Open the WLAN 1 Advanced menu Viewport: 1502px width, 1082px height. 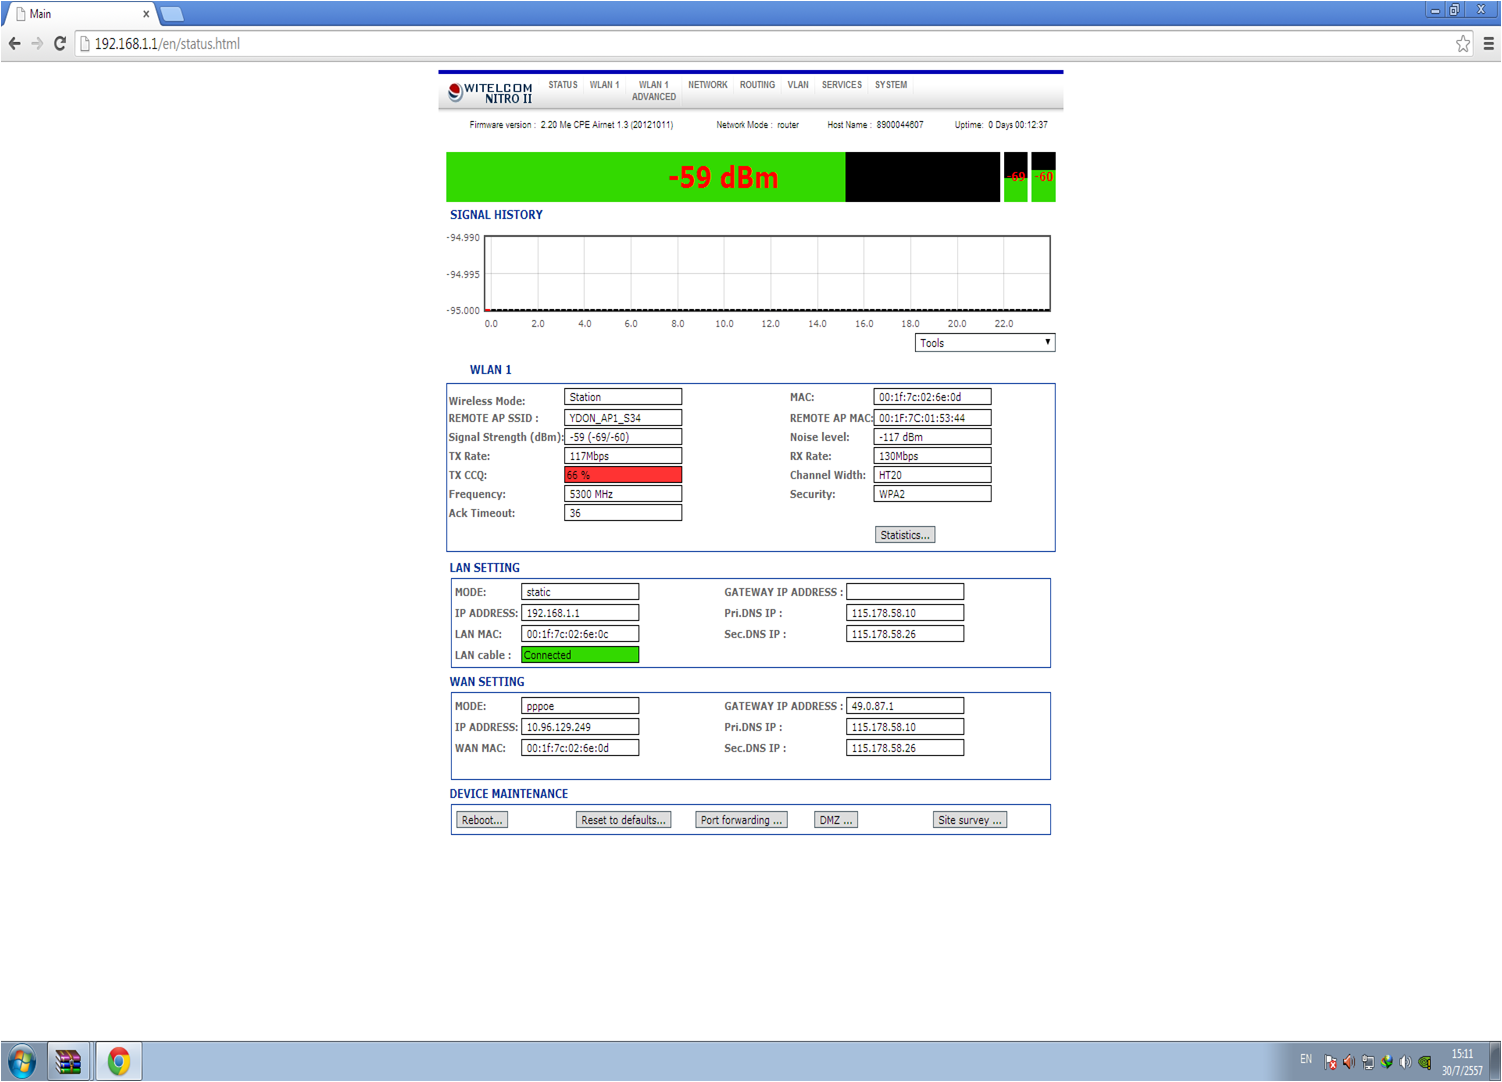tap(654, 91)
